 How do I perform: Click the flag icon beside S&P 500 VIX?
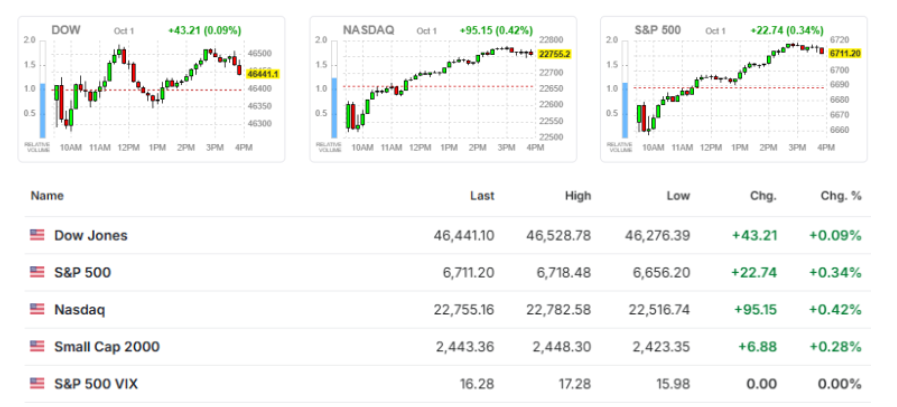tap(37, 384)
